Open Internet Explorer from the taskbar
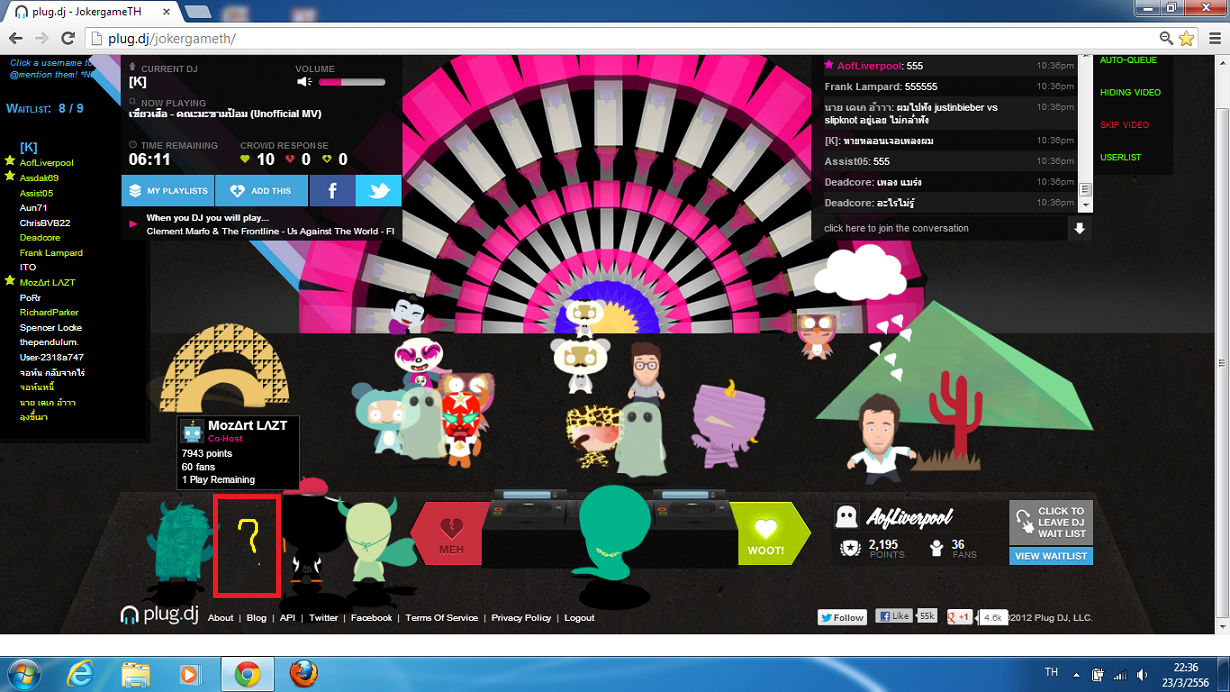Image resolution: width=1230 pixels, height=692 pixels. pyautogui.click(x=80, y=674)
